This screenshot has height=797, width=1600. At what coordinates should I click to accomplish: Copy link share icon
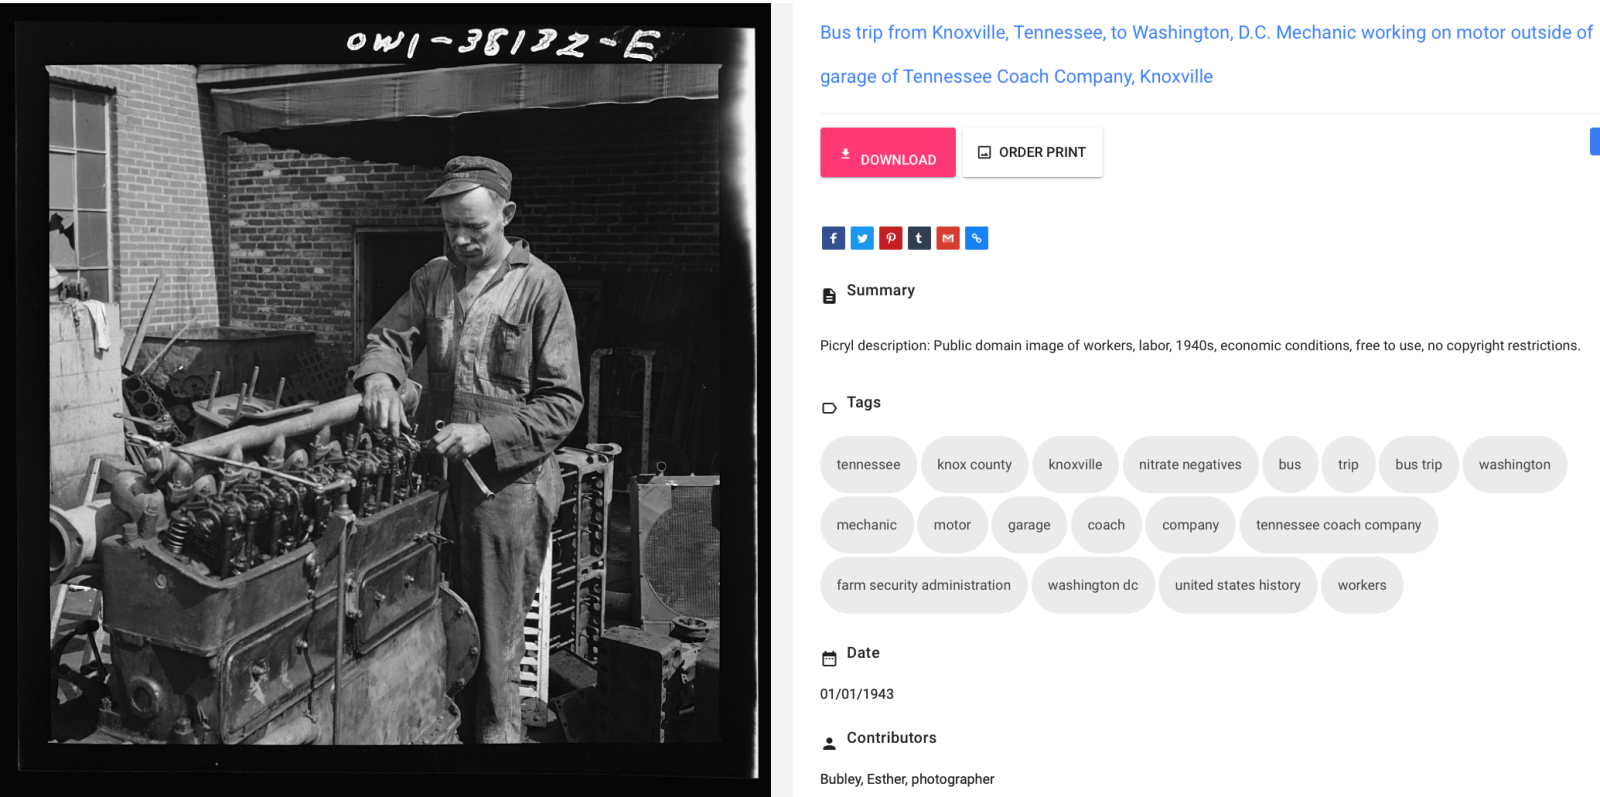click(977, 238)
